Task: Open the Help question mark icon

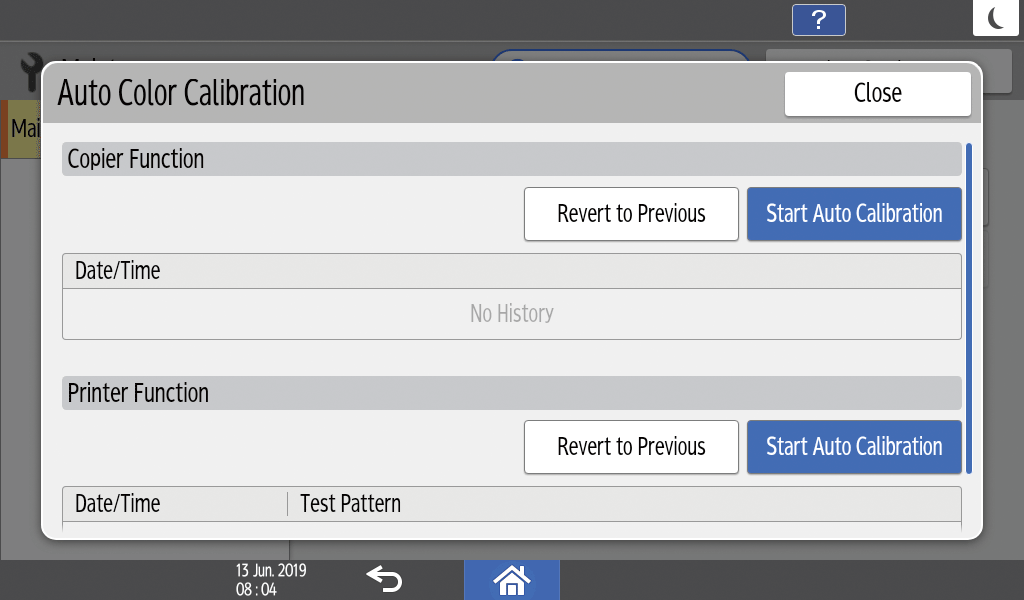Action: click(x=818, y=19)
